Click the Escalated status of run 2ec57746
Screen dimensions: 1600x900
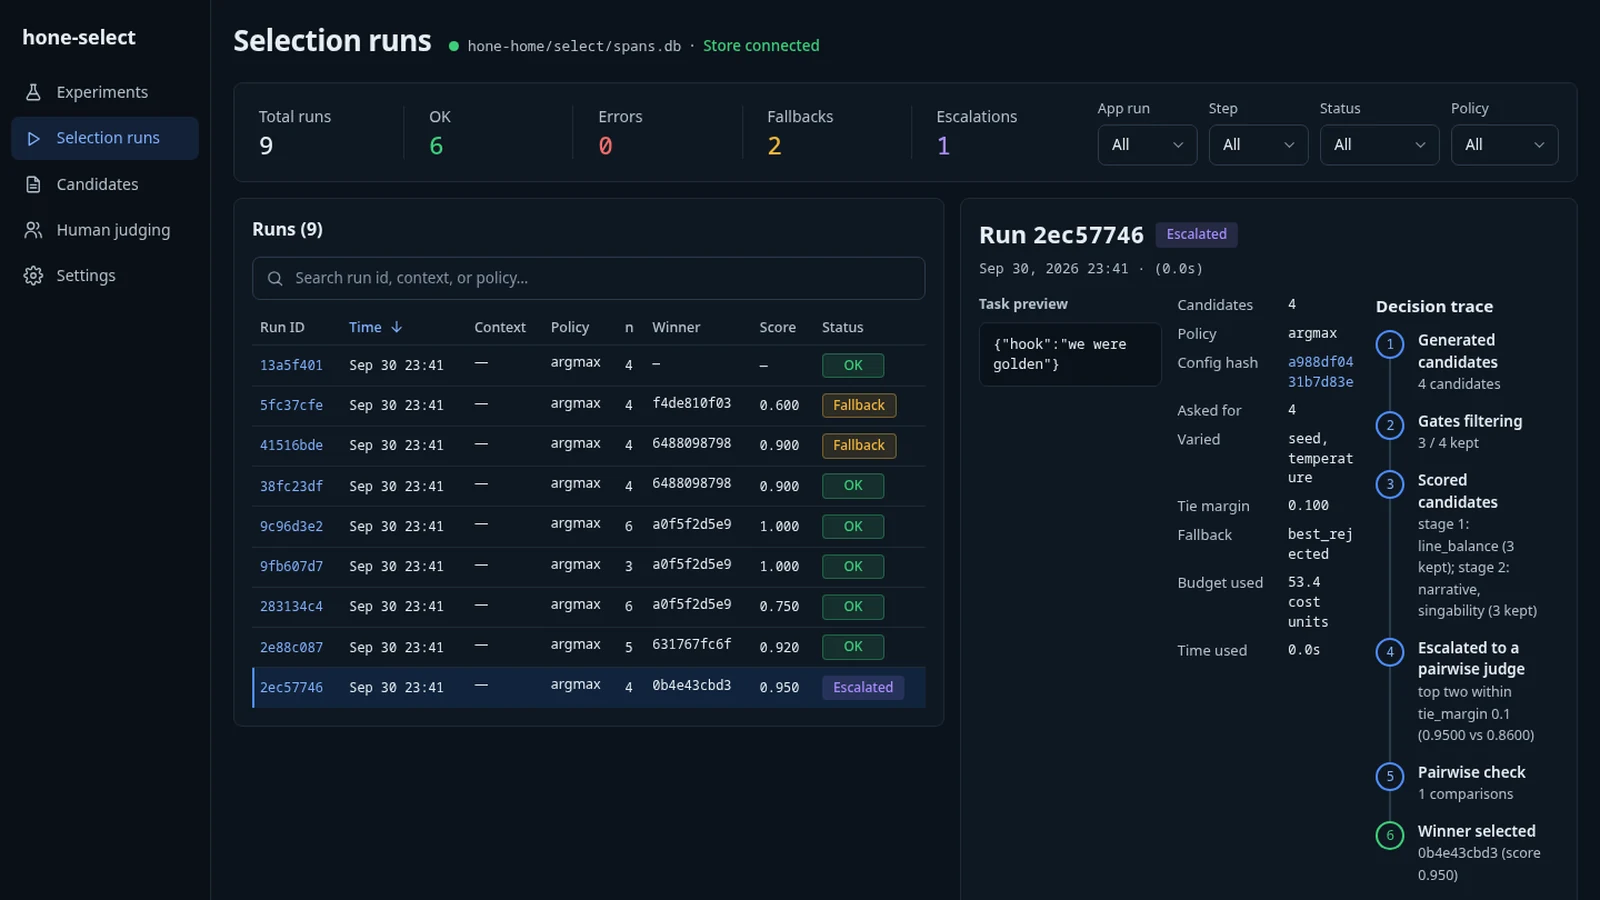click(863, 688)
